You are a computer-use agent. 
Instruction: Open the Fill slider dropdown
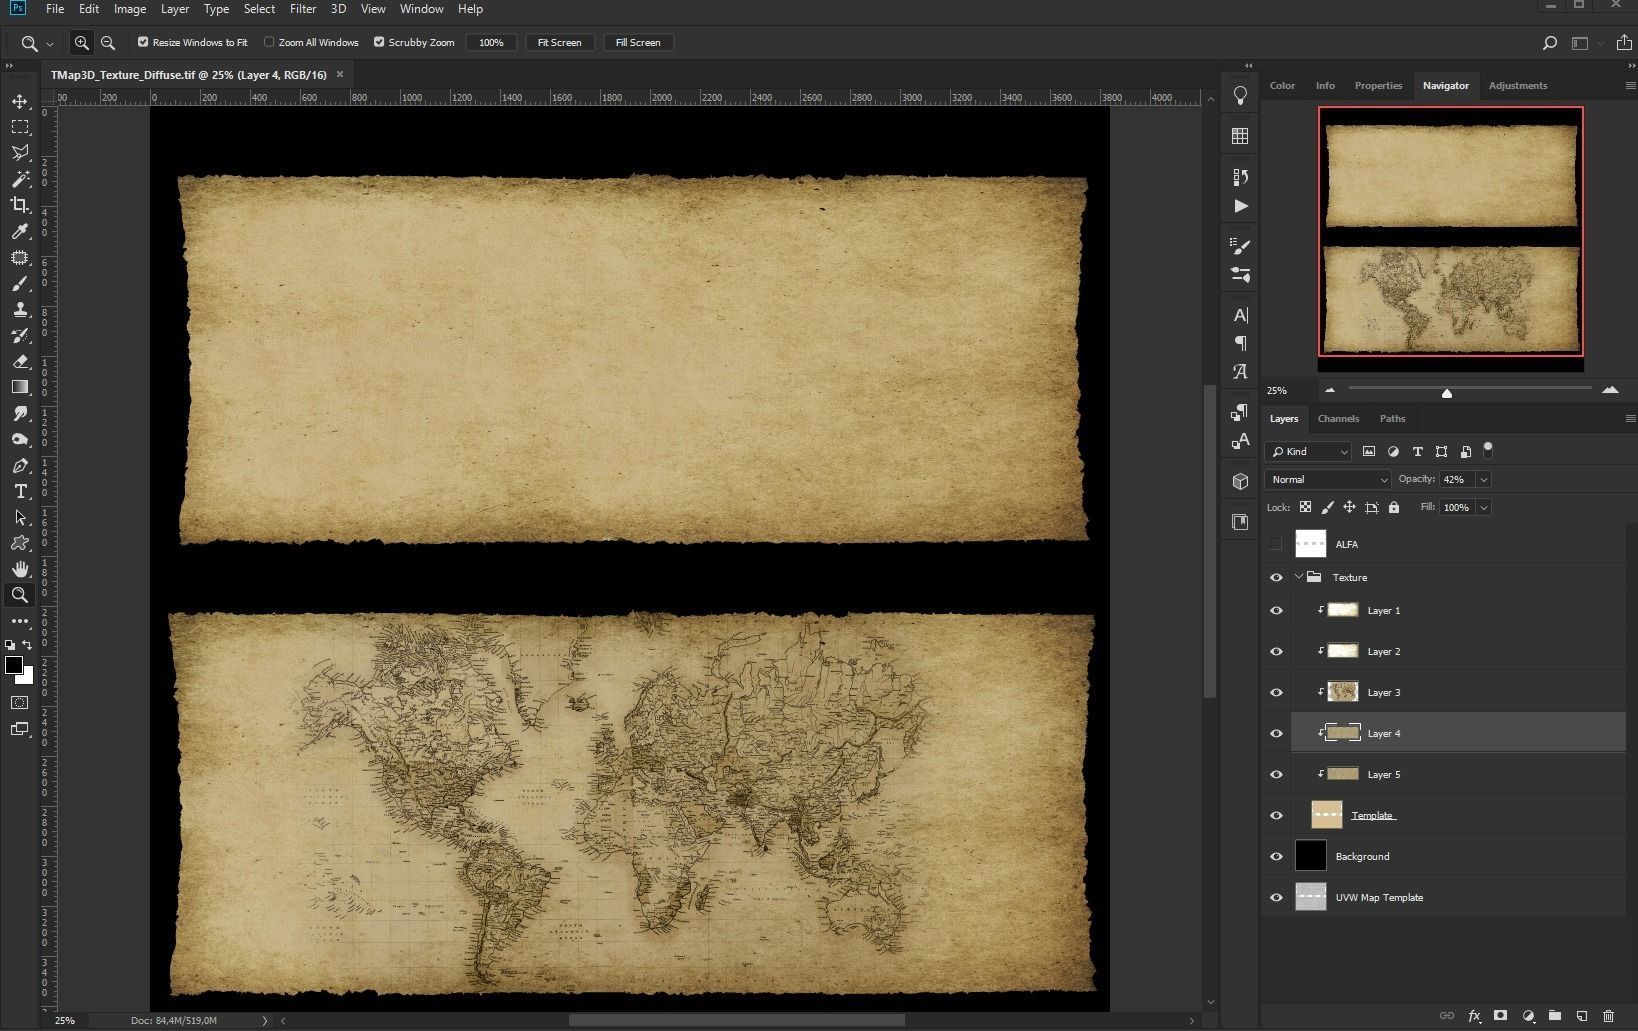tap(1483, 508)
